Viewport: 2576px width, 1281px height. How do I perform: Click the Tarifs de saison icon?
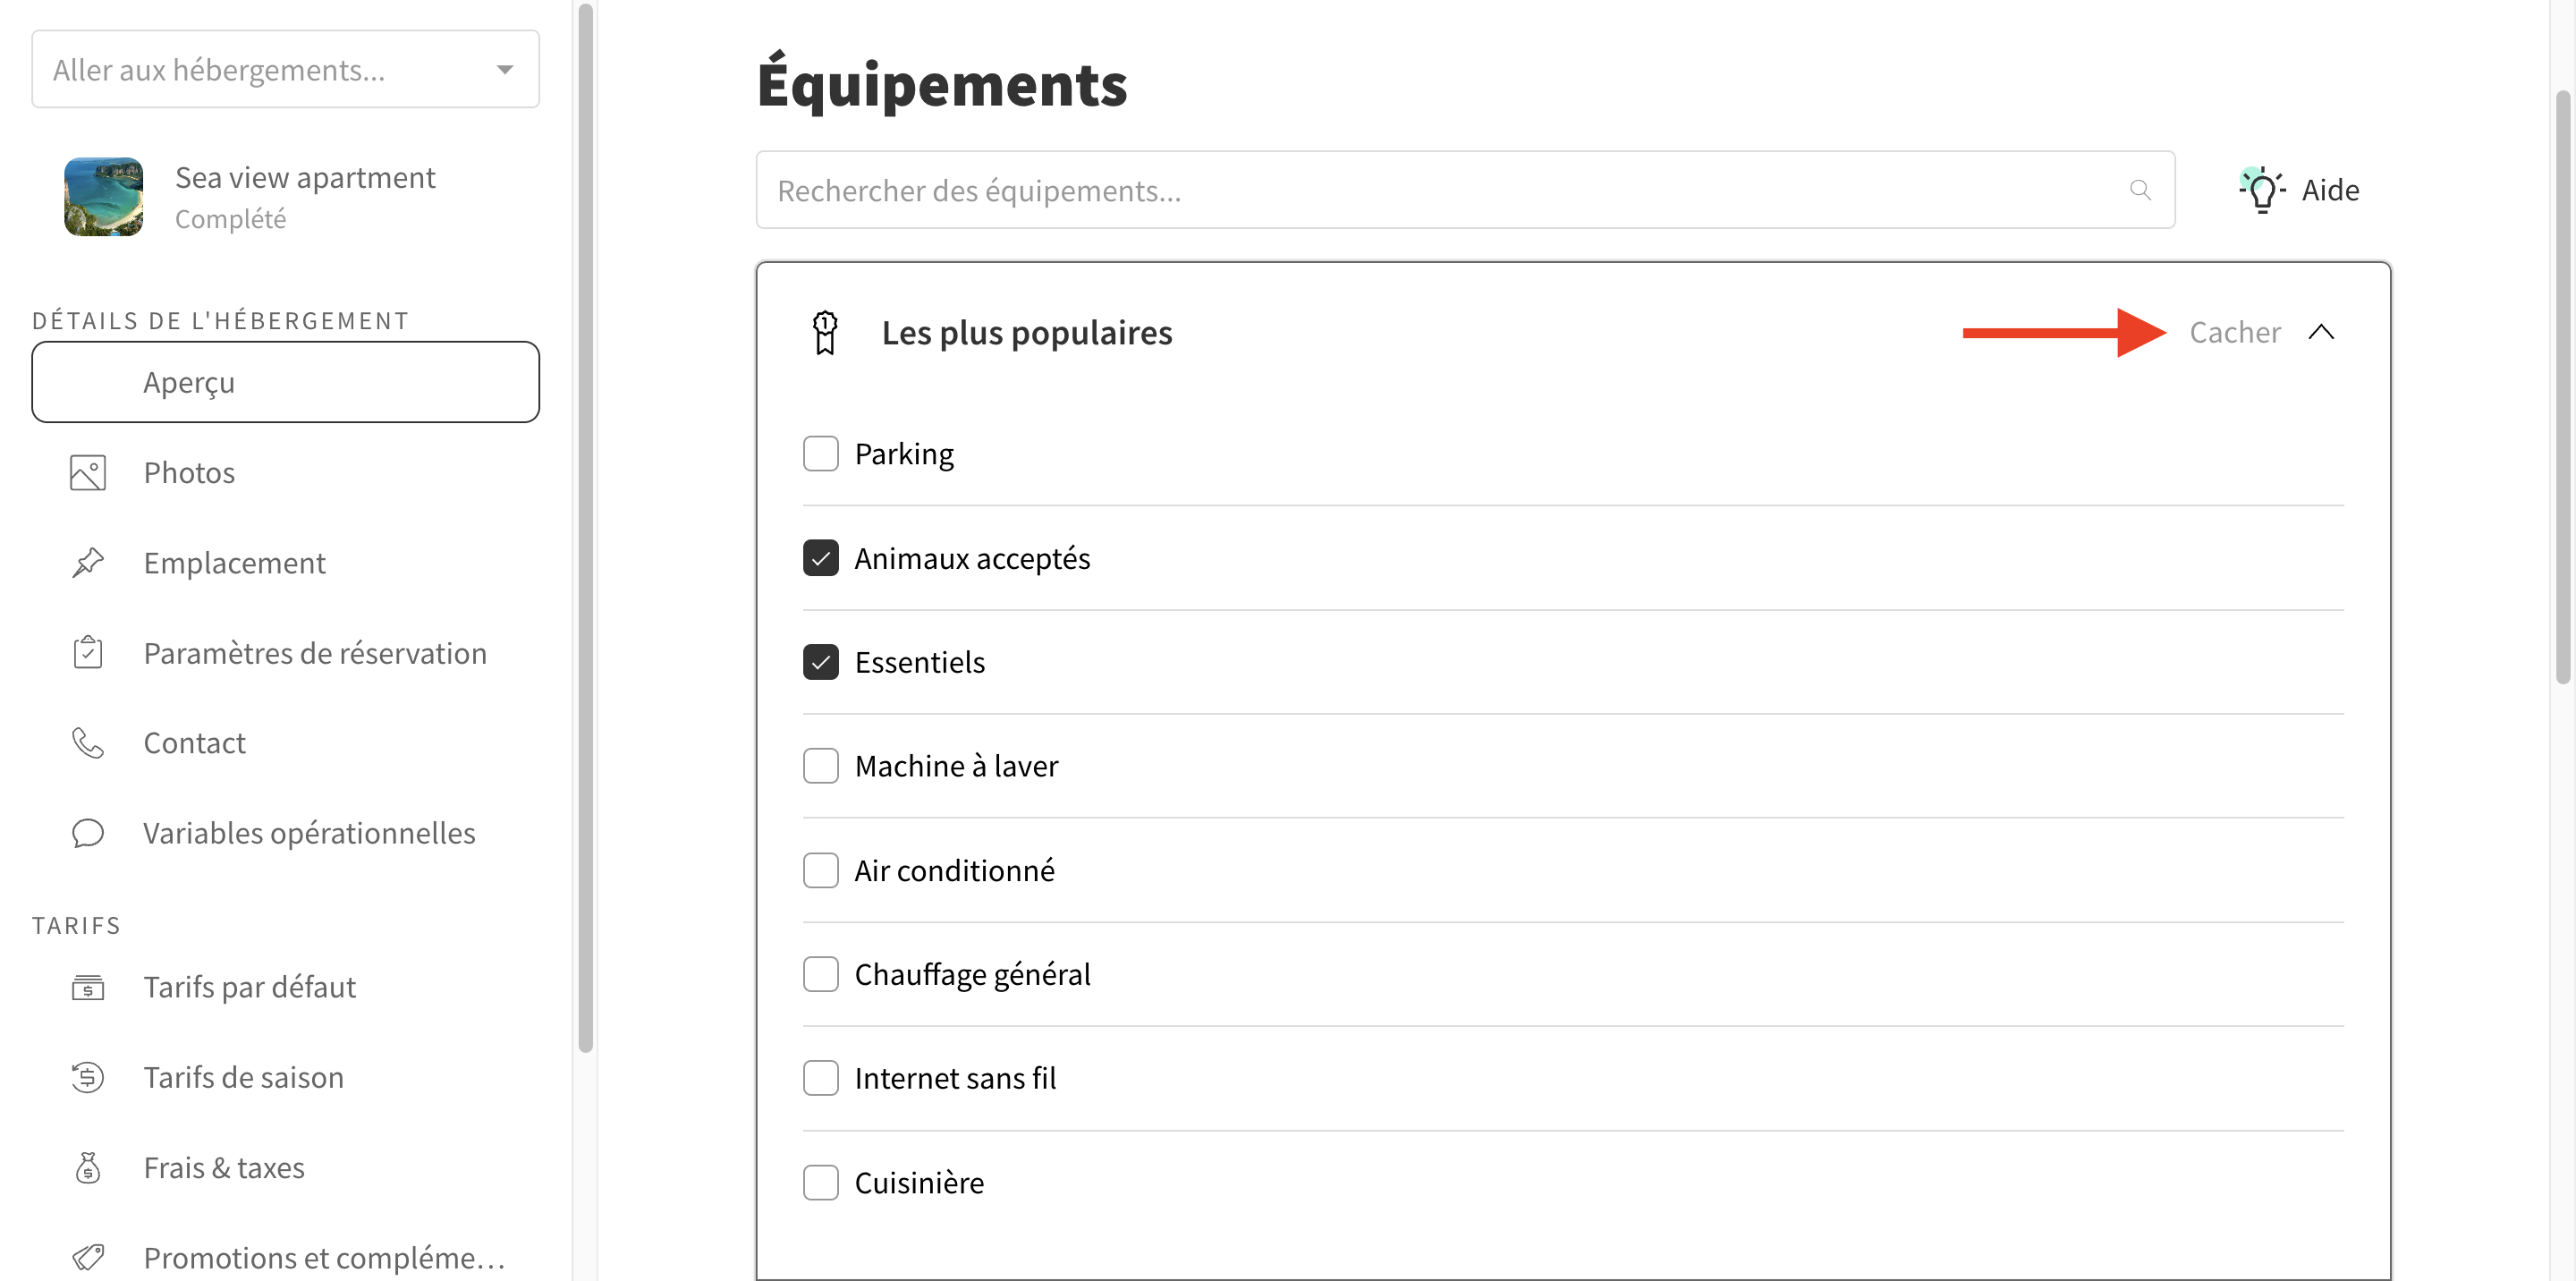point(88,1077)
